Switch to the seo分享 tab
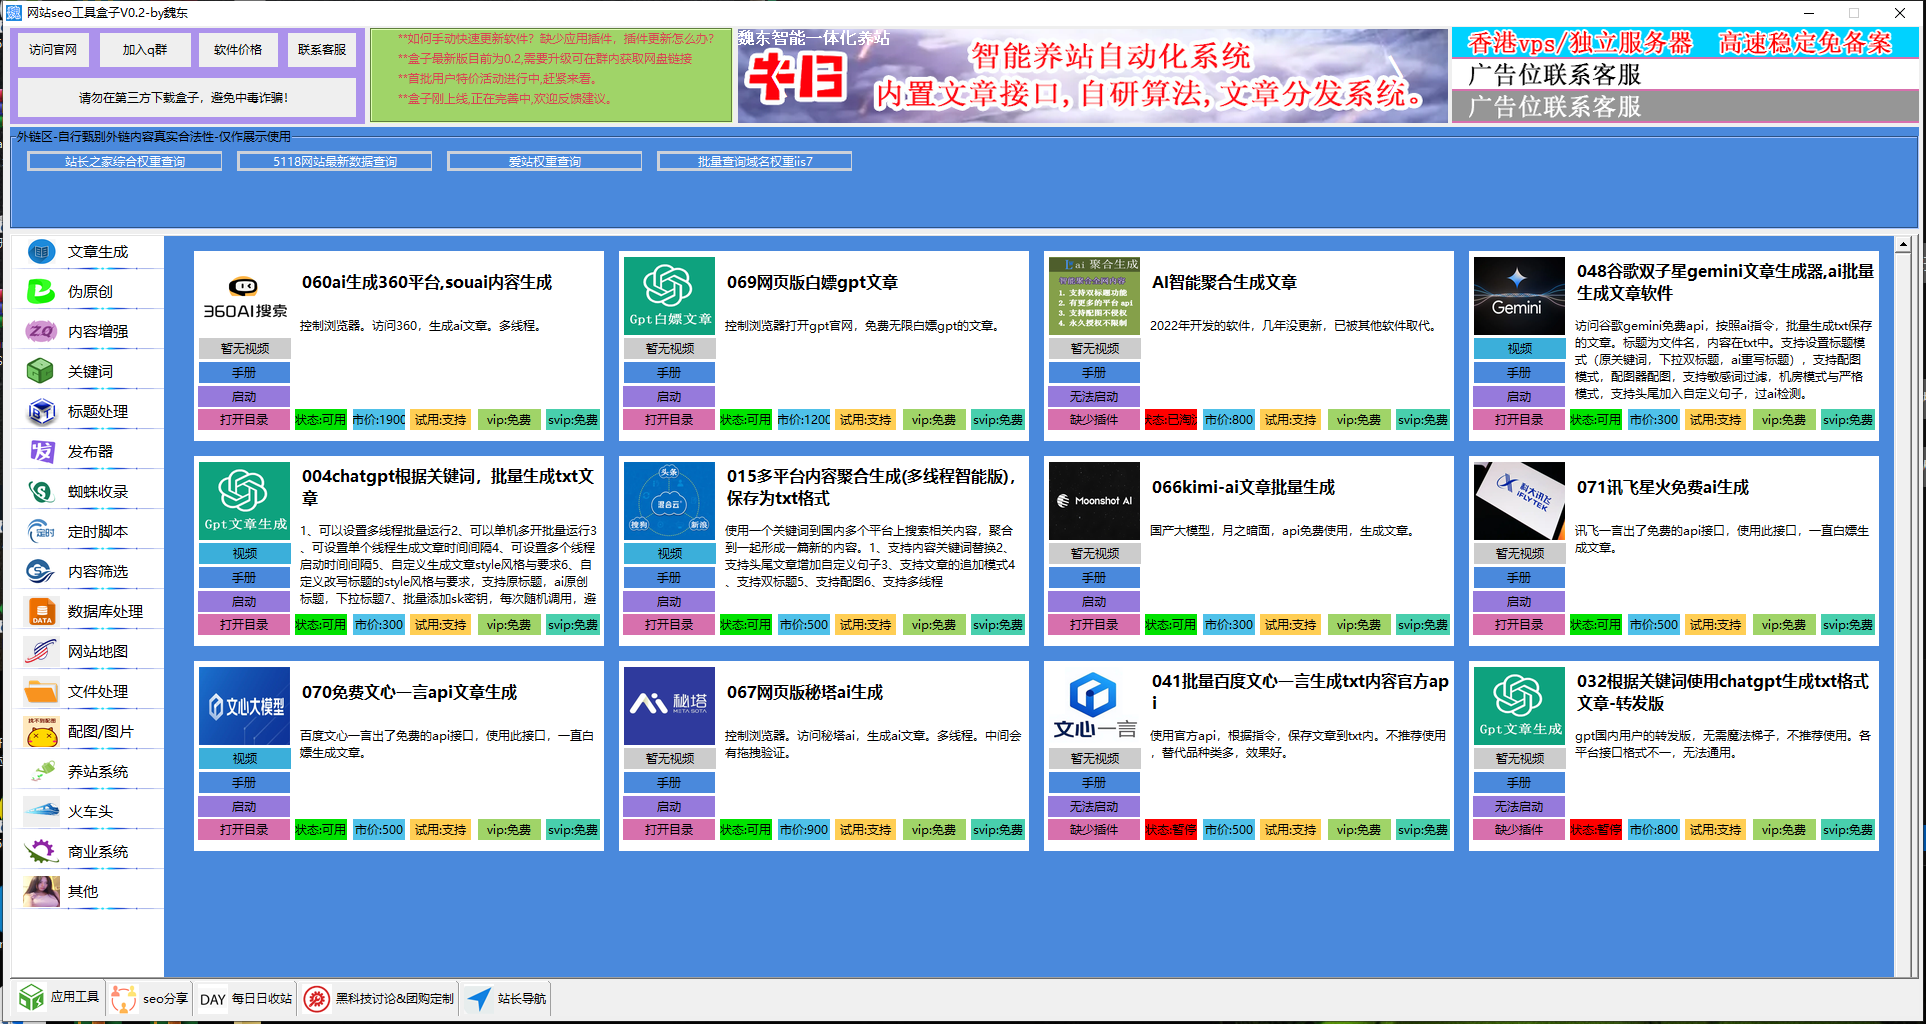The image size is (1926, 1024). coord(151,998)
